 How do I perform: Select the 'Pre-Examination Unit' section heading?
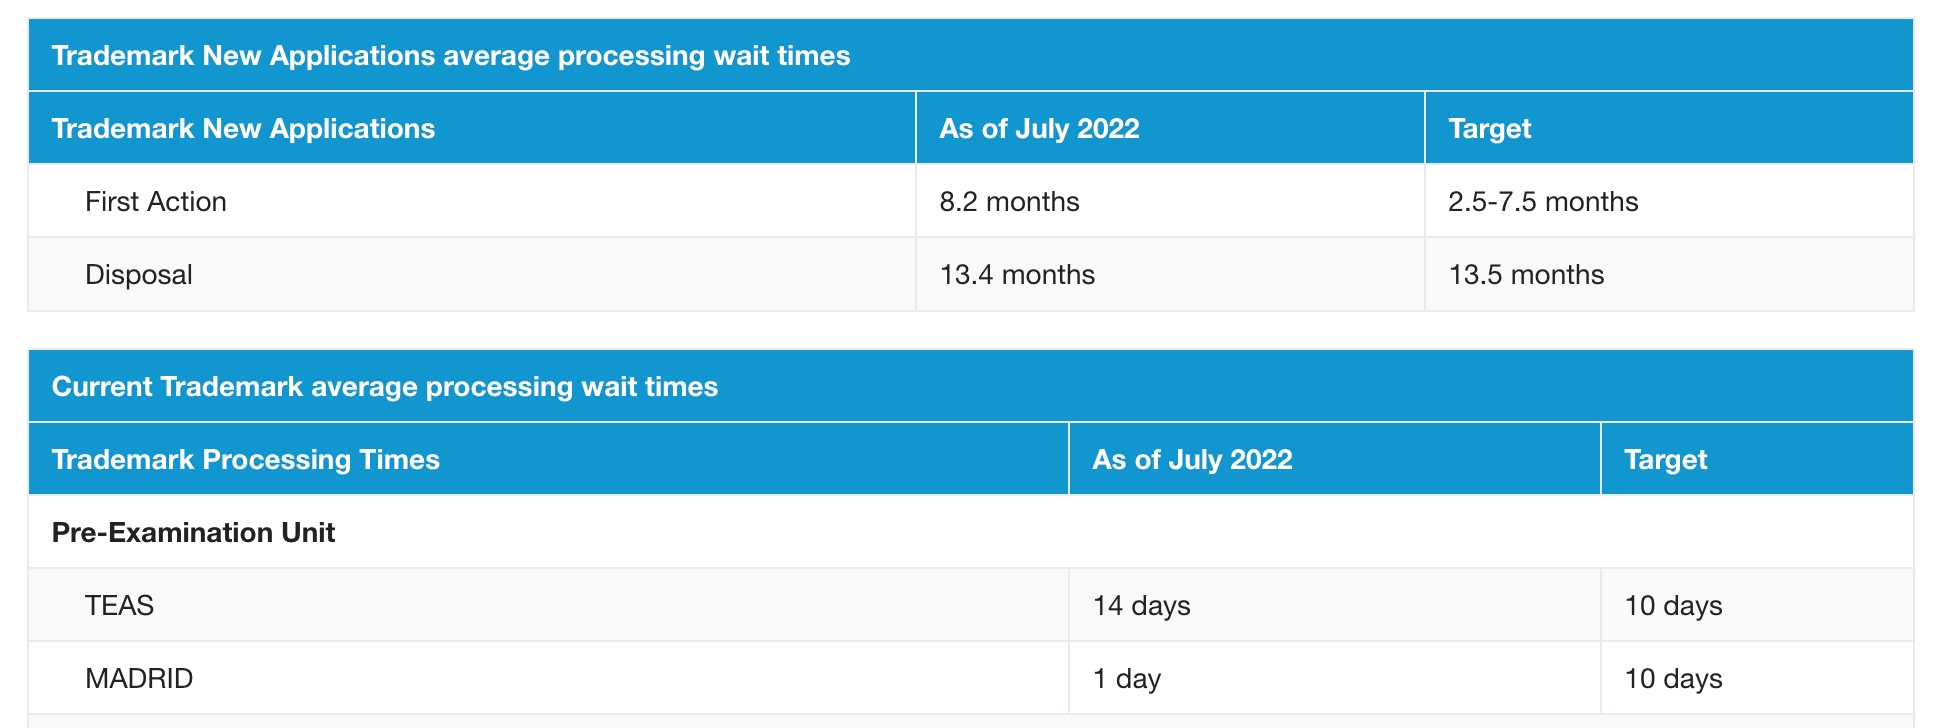pos(193,533)
